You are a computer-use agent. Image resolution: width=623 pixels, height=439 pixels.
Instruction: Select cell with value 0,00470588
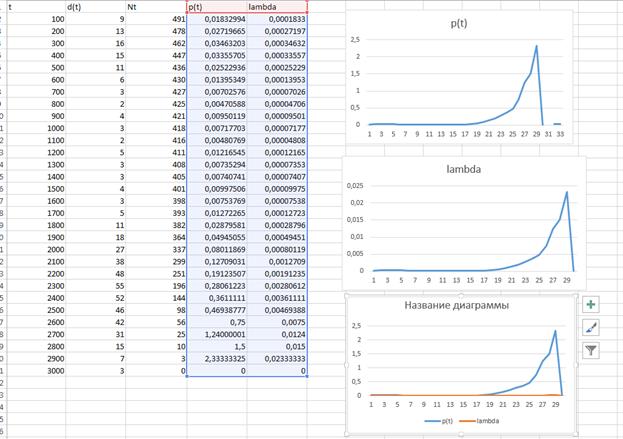tap(217, 104)
